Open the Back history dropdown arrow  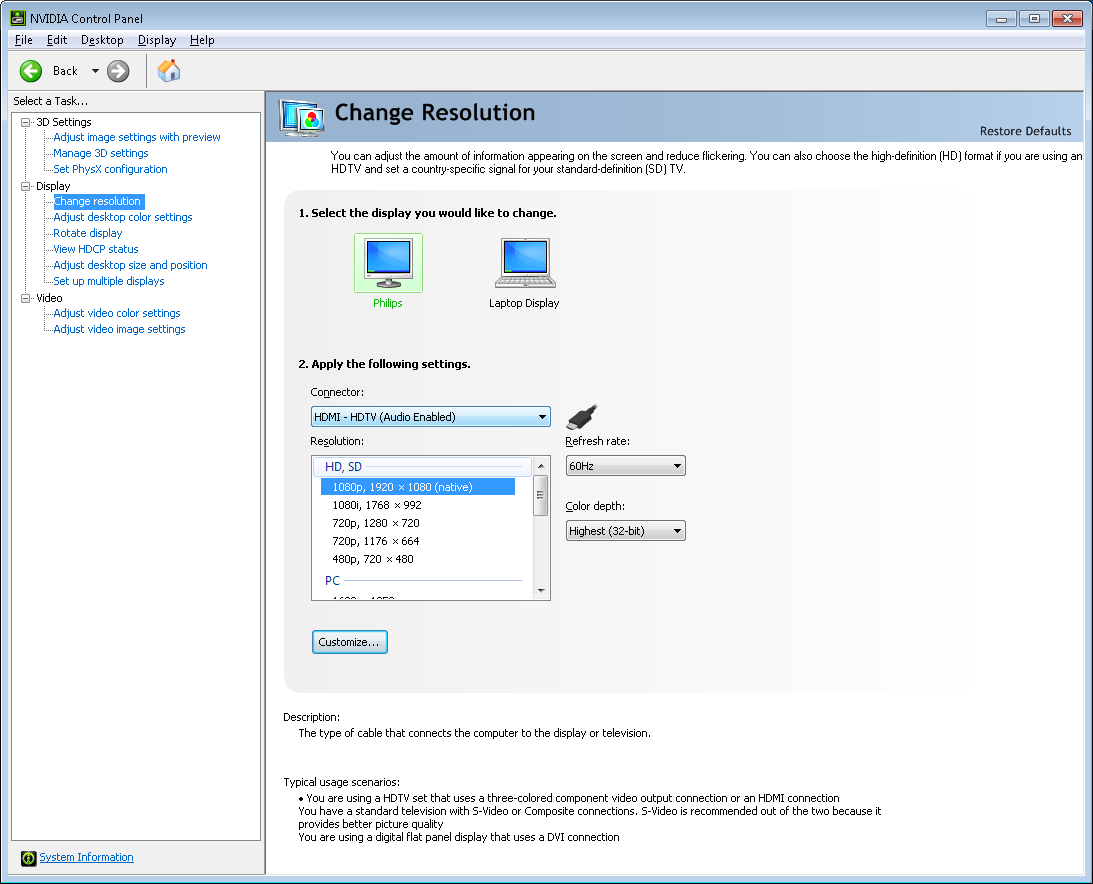(x=95, y=71)
